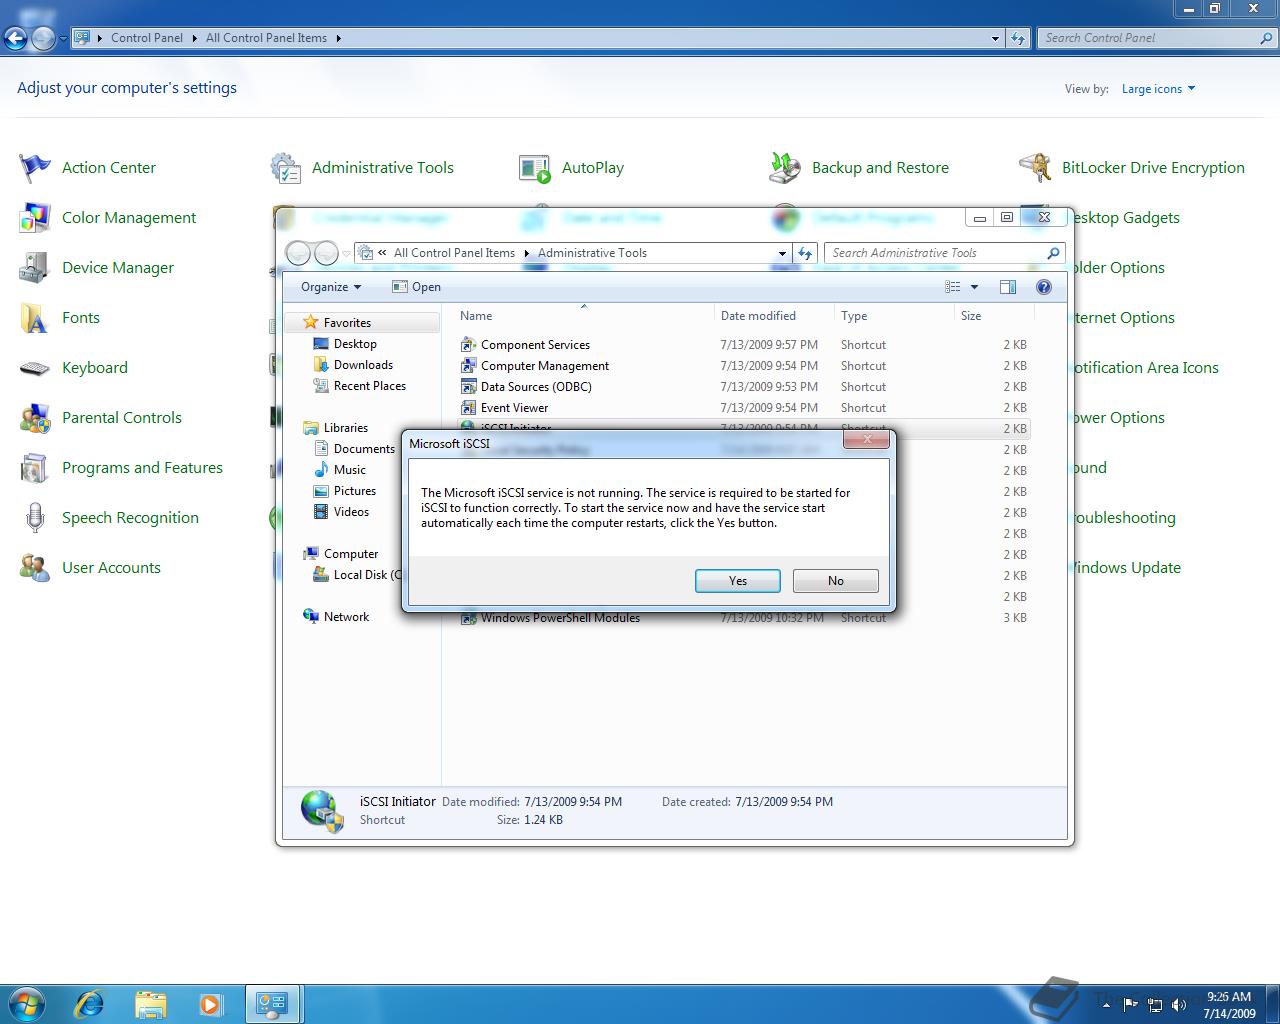Open Keyboard icon
This screenshot has width=1280, height=1024.
(x=35, y=367)
